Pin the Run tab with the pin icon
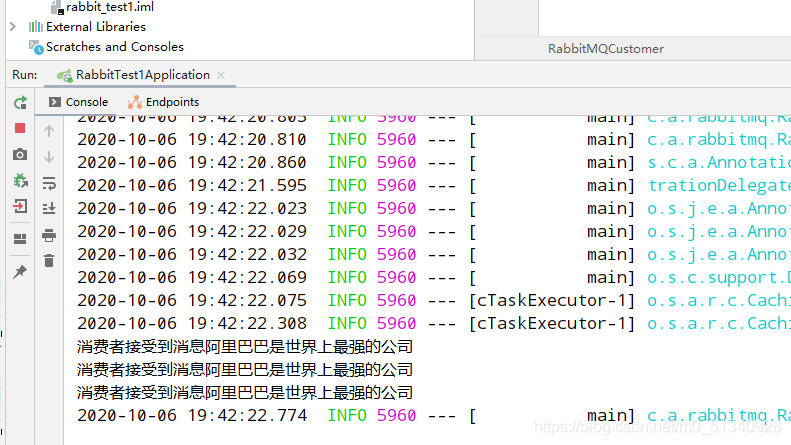Image resolution: width=791 pixels, height=445 pixels. click(x=20, y=271)
